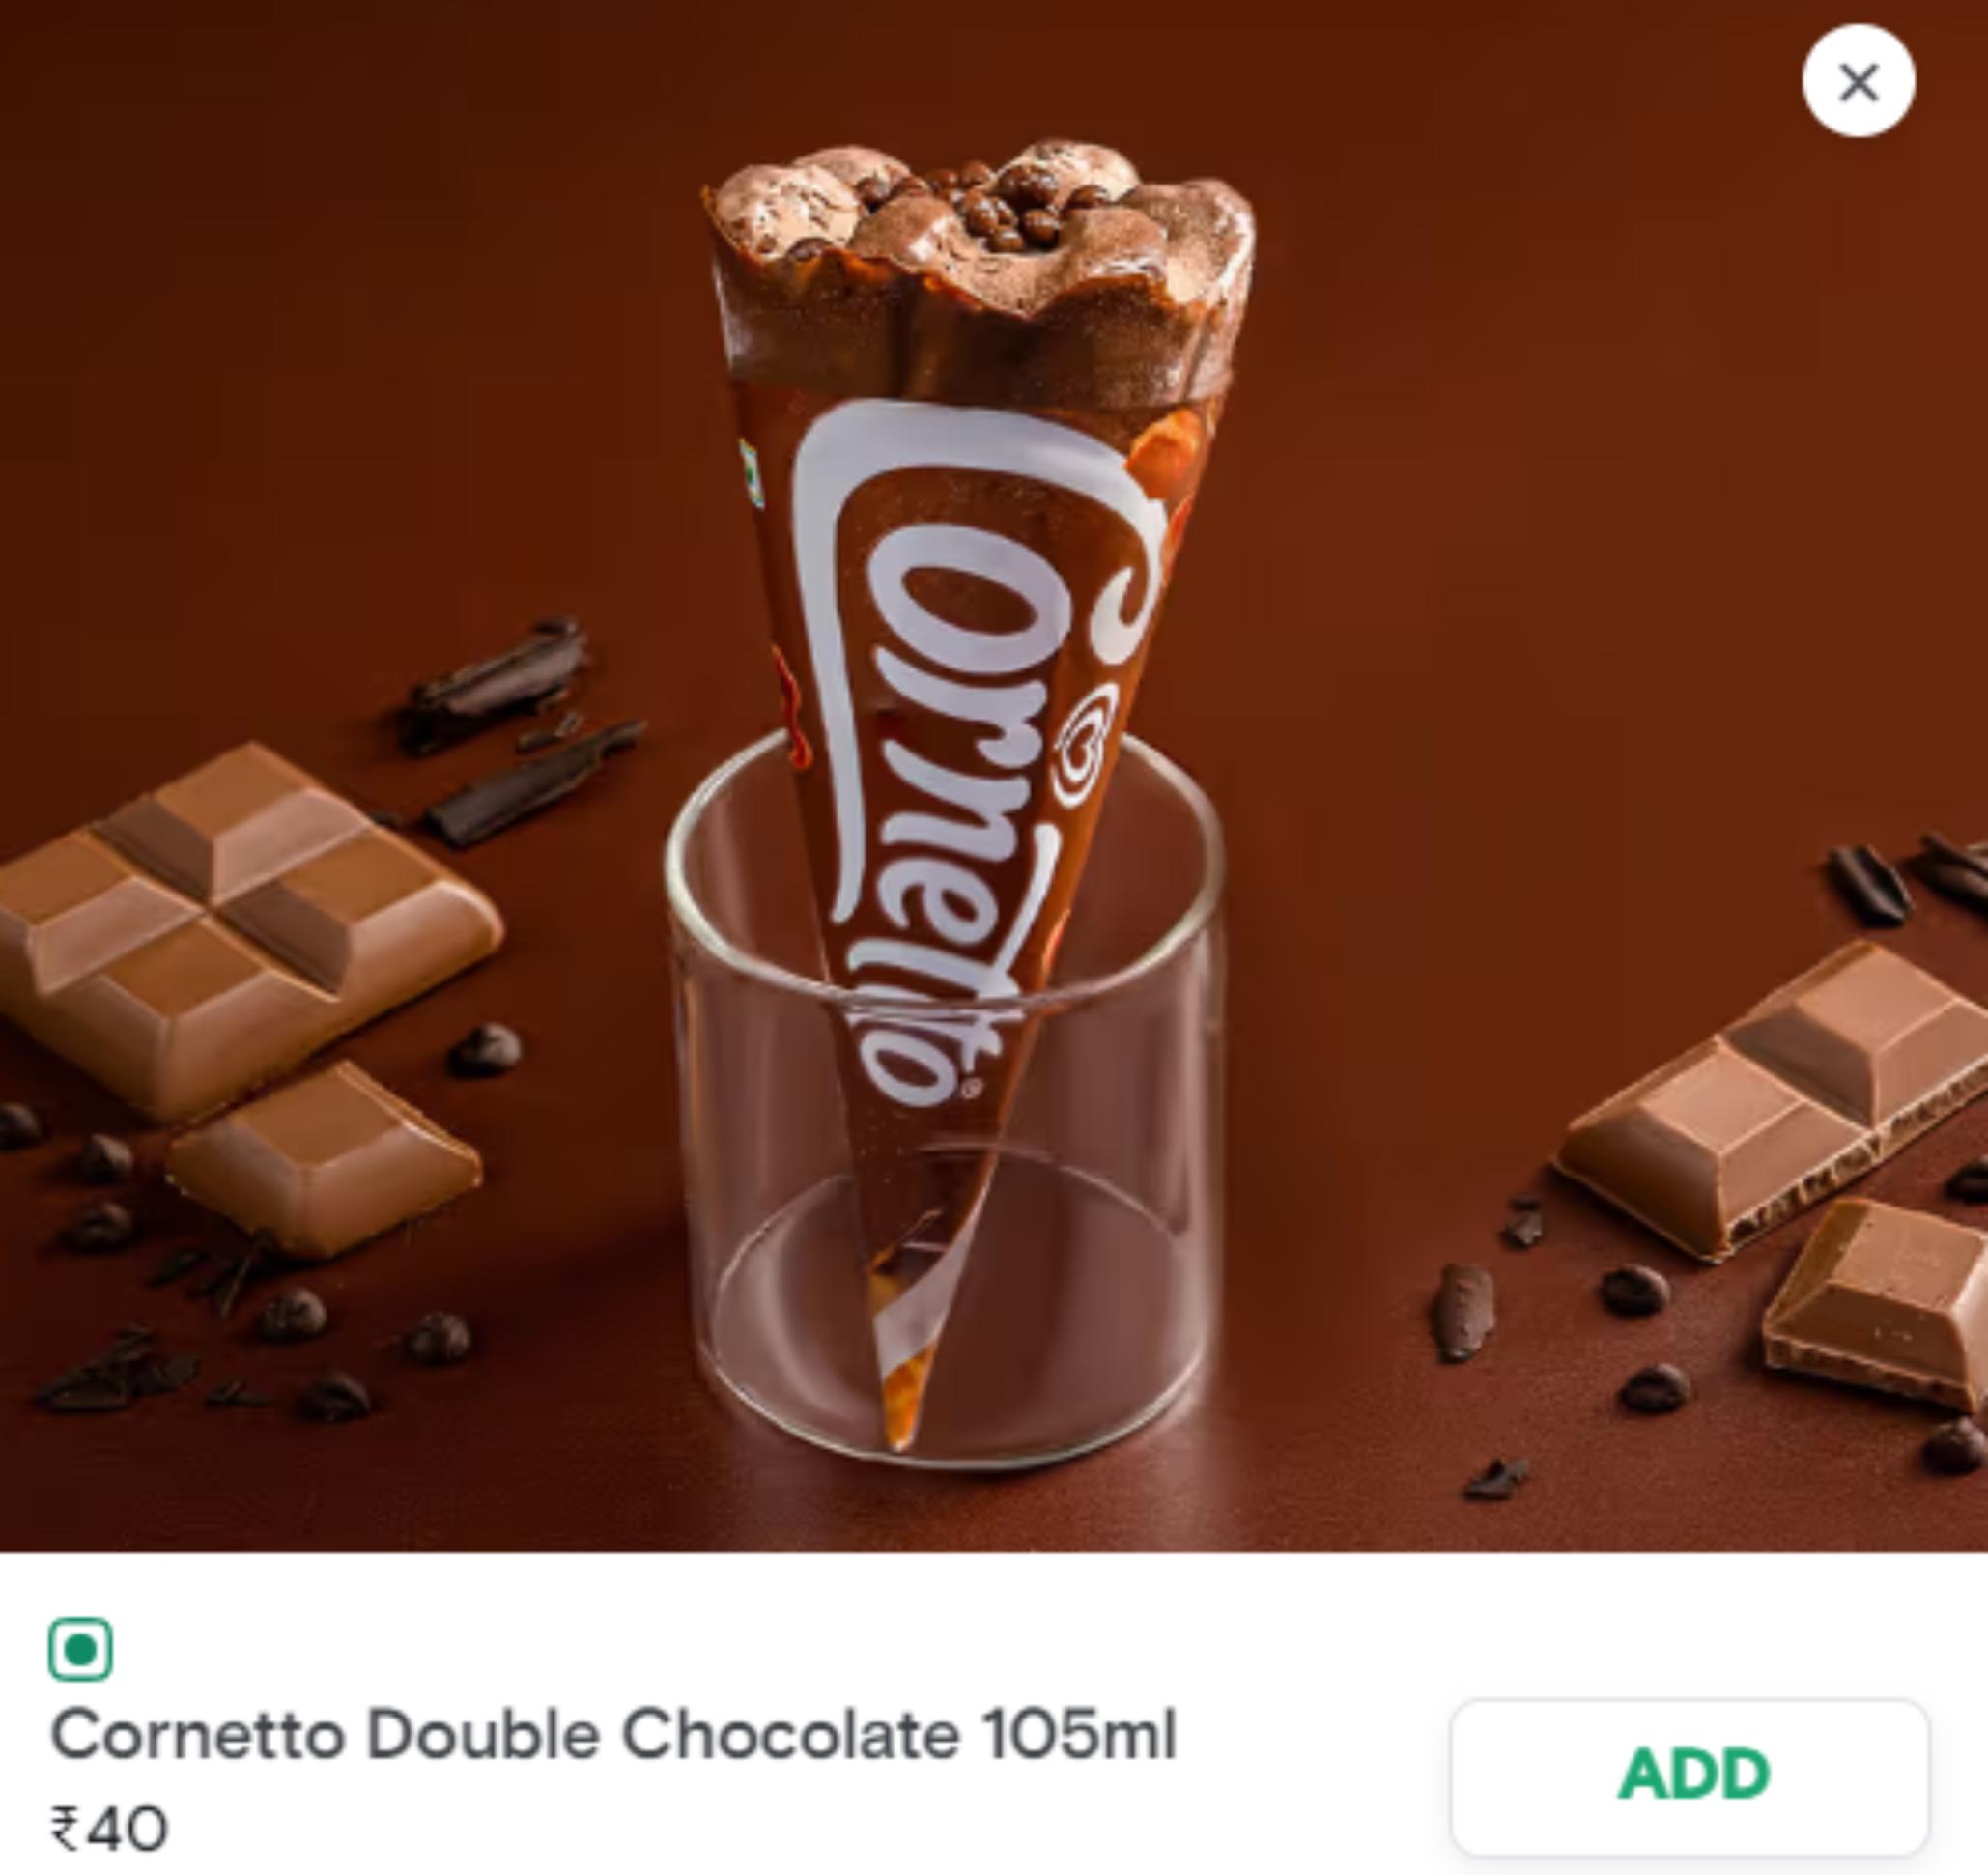This screenshot has width=1988, height=1875.
Task: Click the Heartbrand swirl logo on the cone
Action: [1084, 742]
